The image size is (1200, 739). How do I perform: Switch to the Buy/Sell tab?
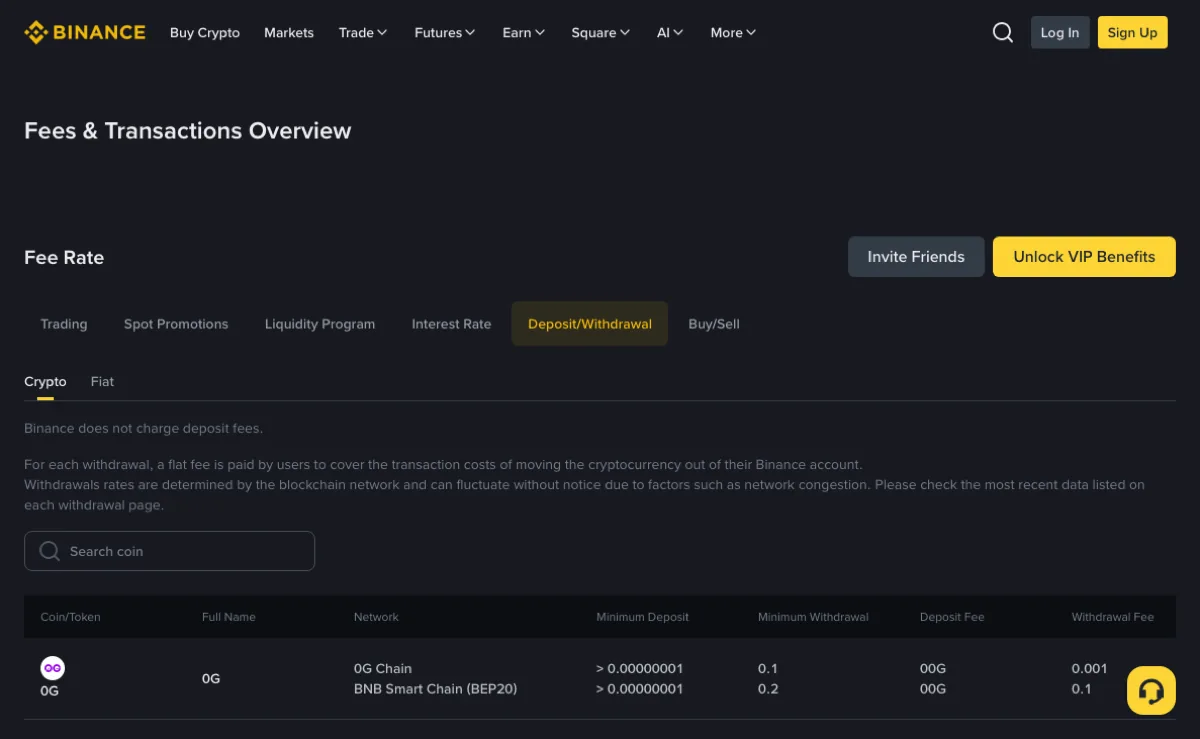pyautogui.click(x=714, y=324)
